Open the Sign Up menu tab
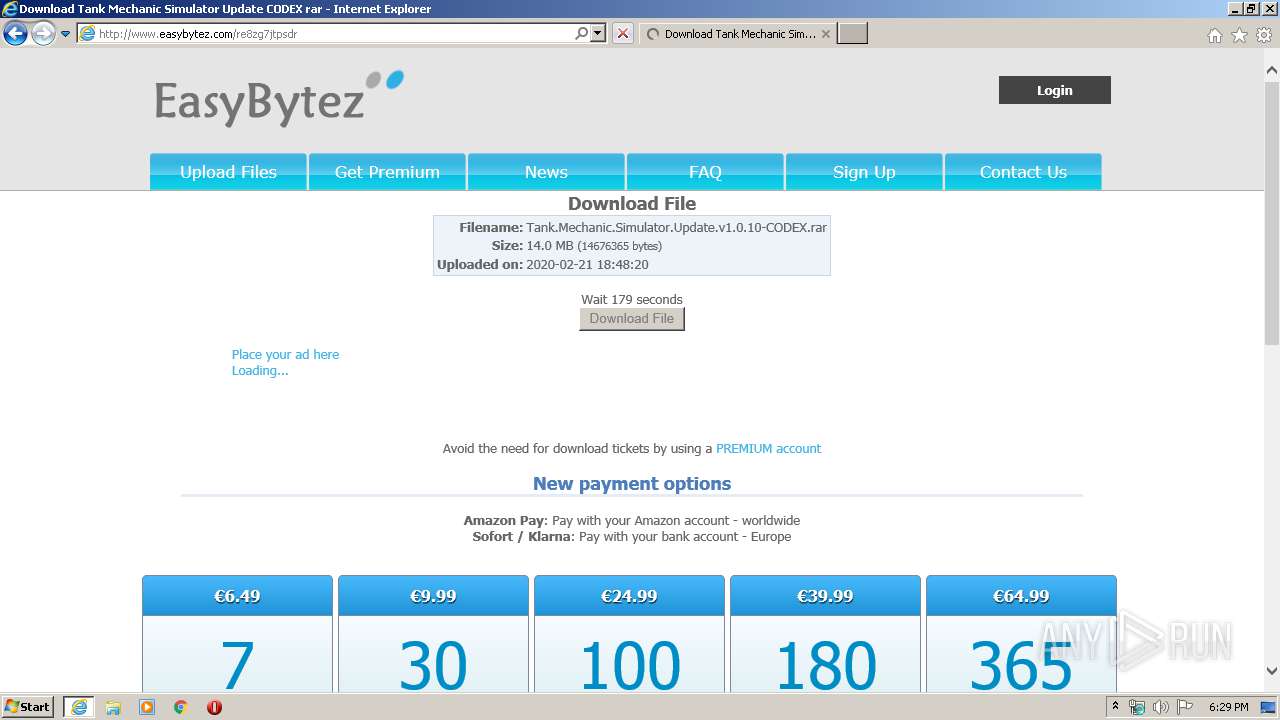 coord(864,172)
